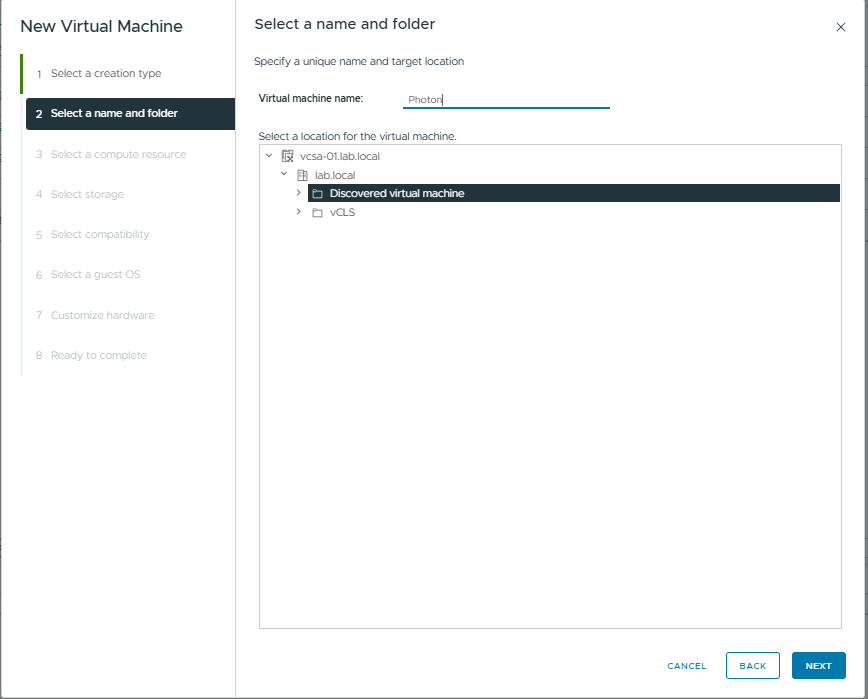868x699 pixels.
Task: Go to step 1 Select a creation type
Action: coord(105,74)
